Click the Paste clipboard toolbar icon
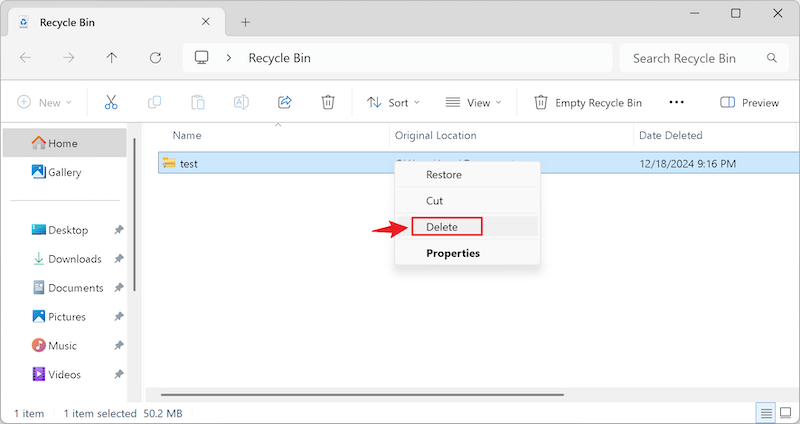 point(197,103)
